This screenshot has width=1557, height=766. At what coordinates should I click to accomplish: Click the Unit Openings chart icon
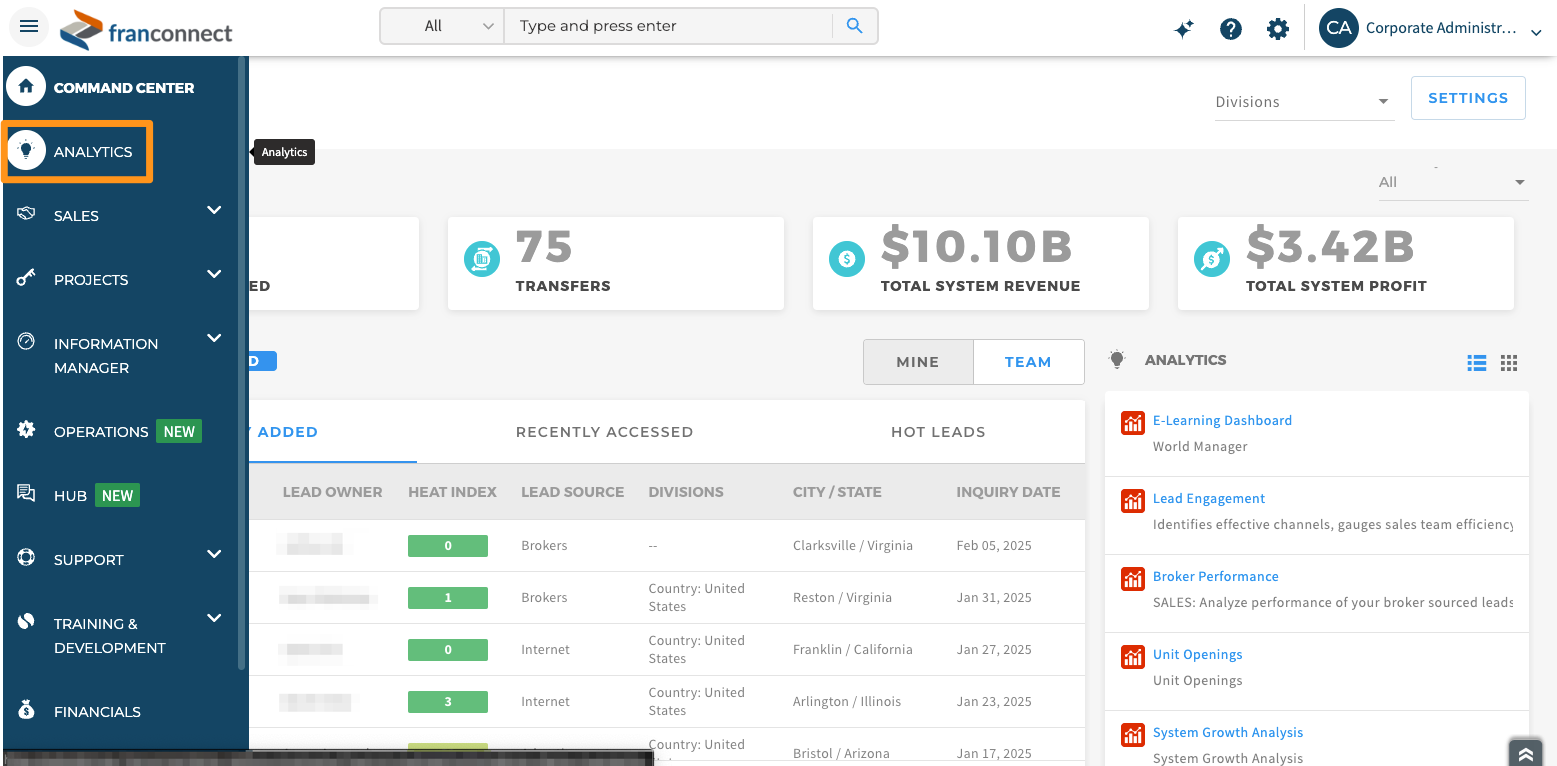click(1132, 656)
